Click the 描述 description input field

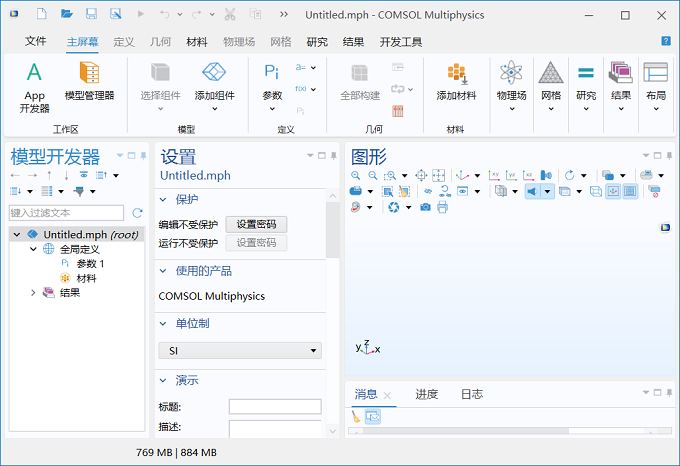point(275,428)
